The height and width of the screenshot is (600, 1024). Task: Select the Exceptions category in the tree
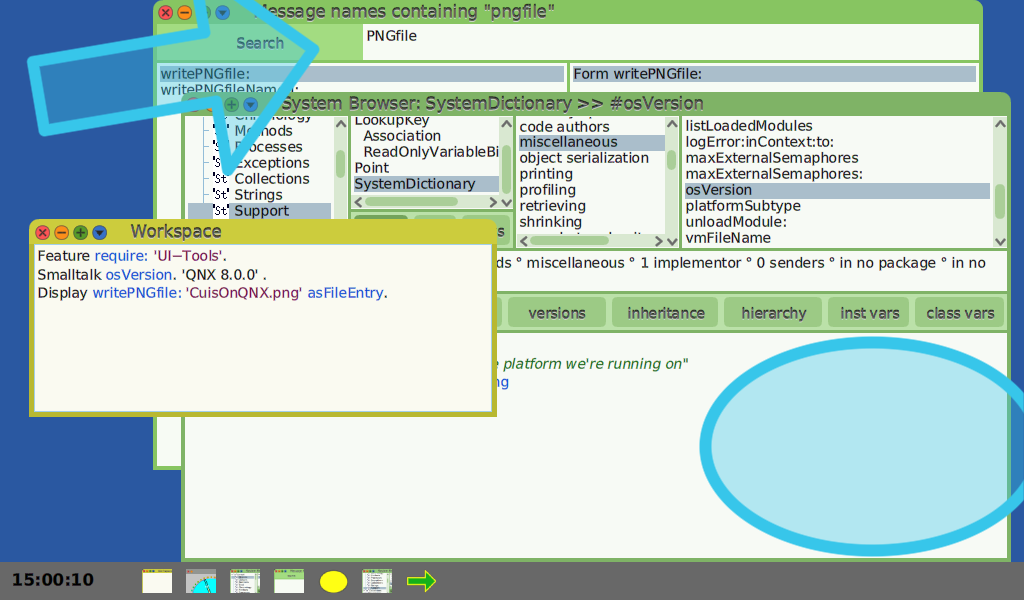coord(271,163)
